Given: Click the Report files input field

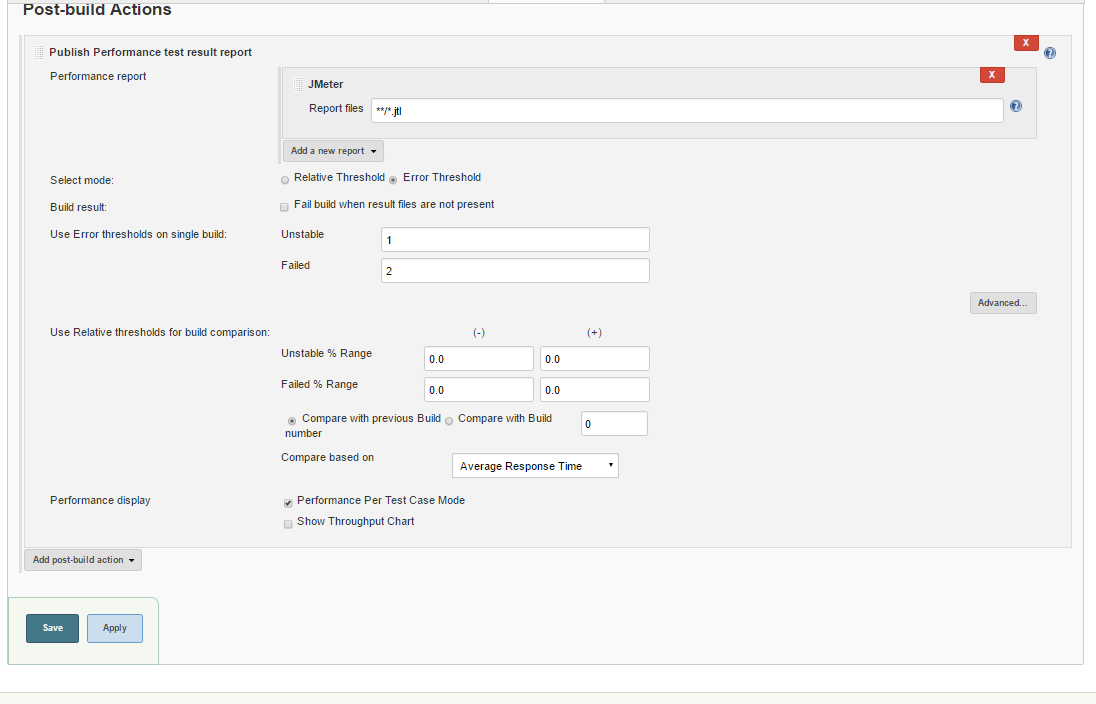Looking at the screenshot, I should [686, 110].
